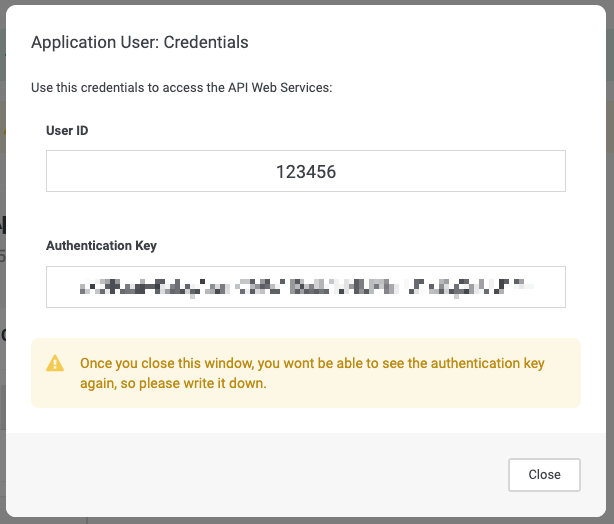Click the "Authentication Key" label
This screenshot has height=524, width=614.
[x=101, y=245]
